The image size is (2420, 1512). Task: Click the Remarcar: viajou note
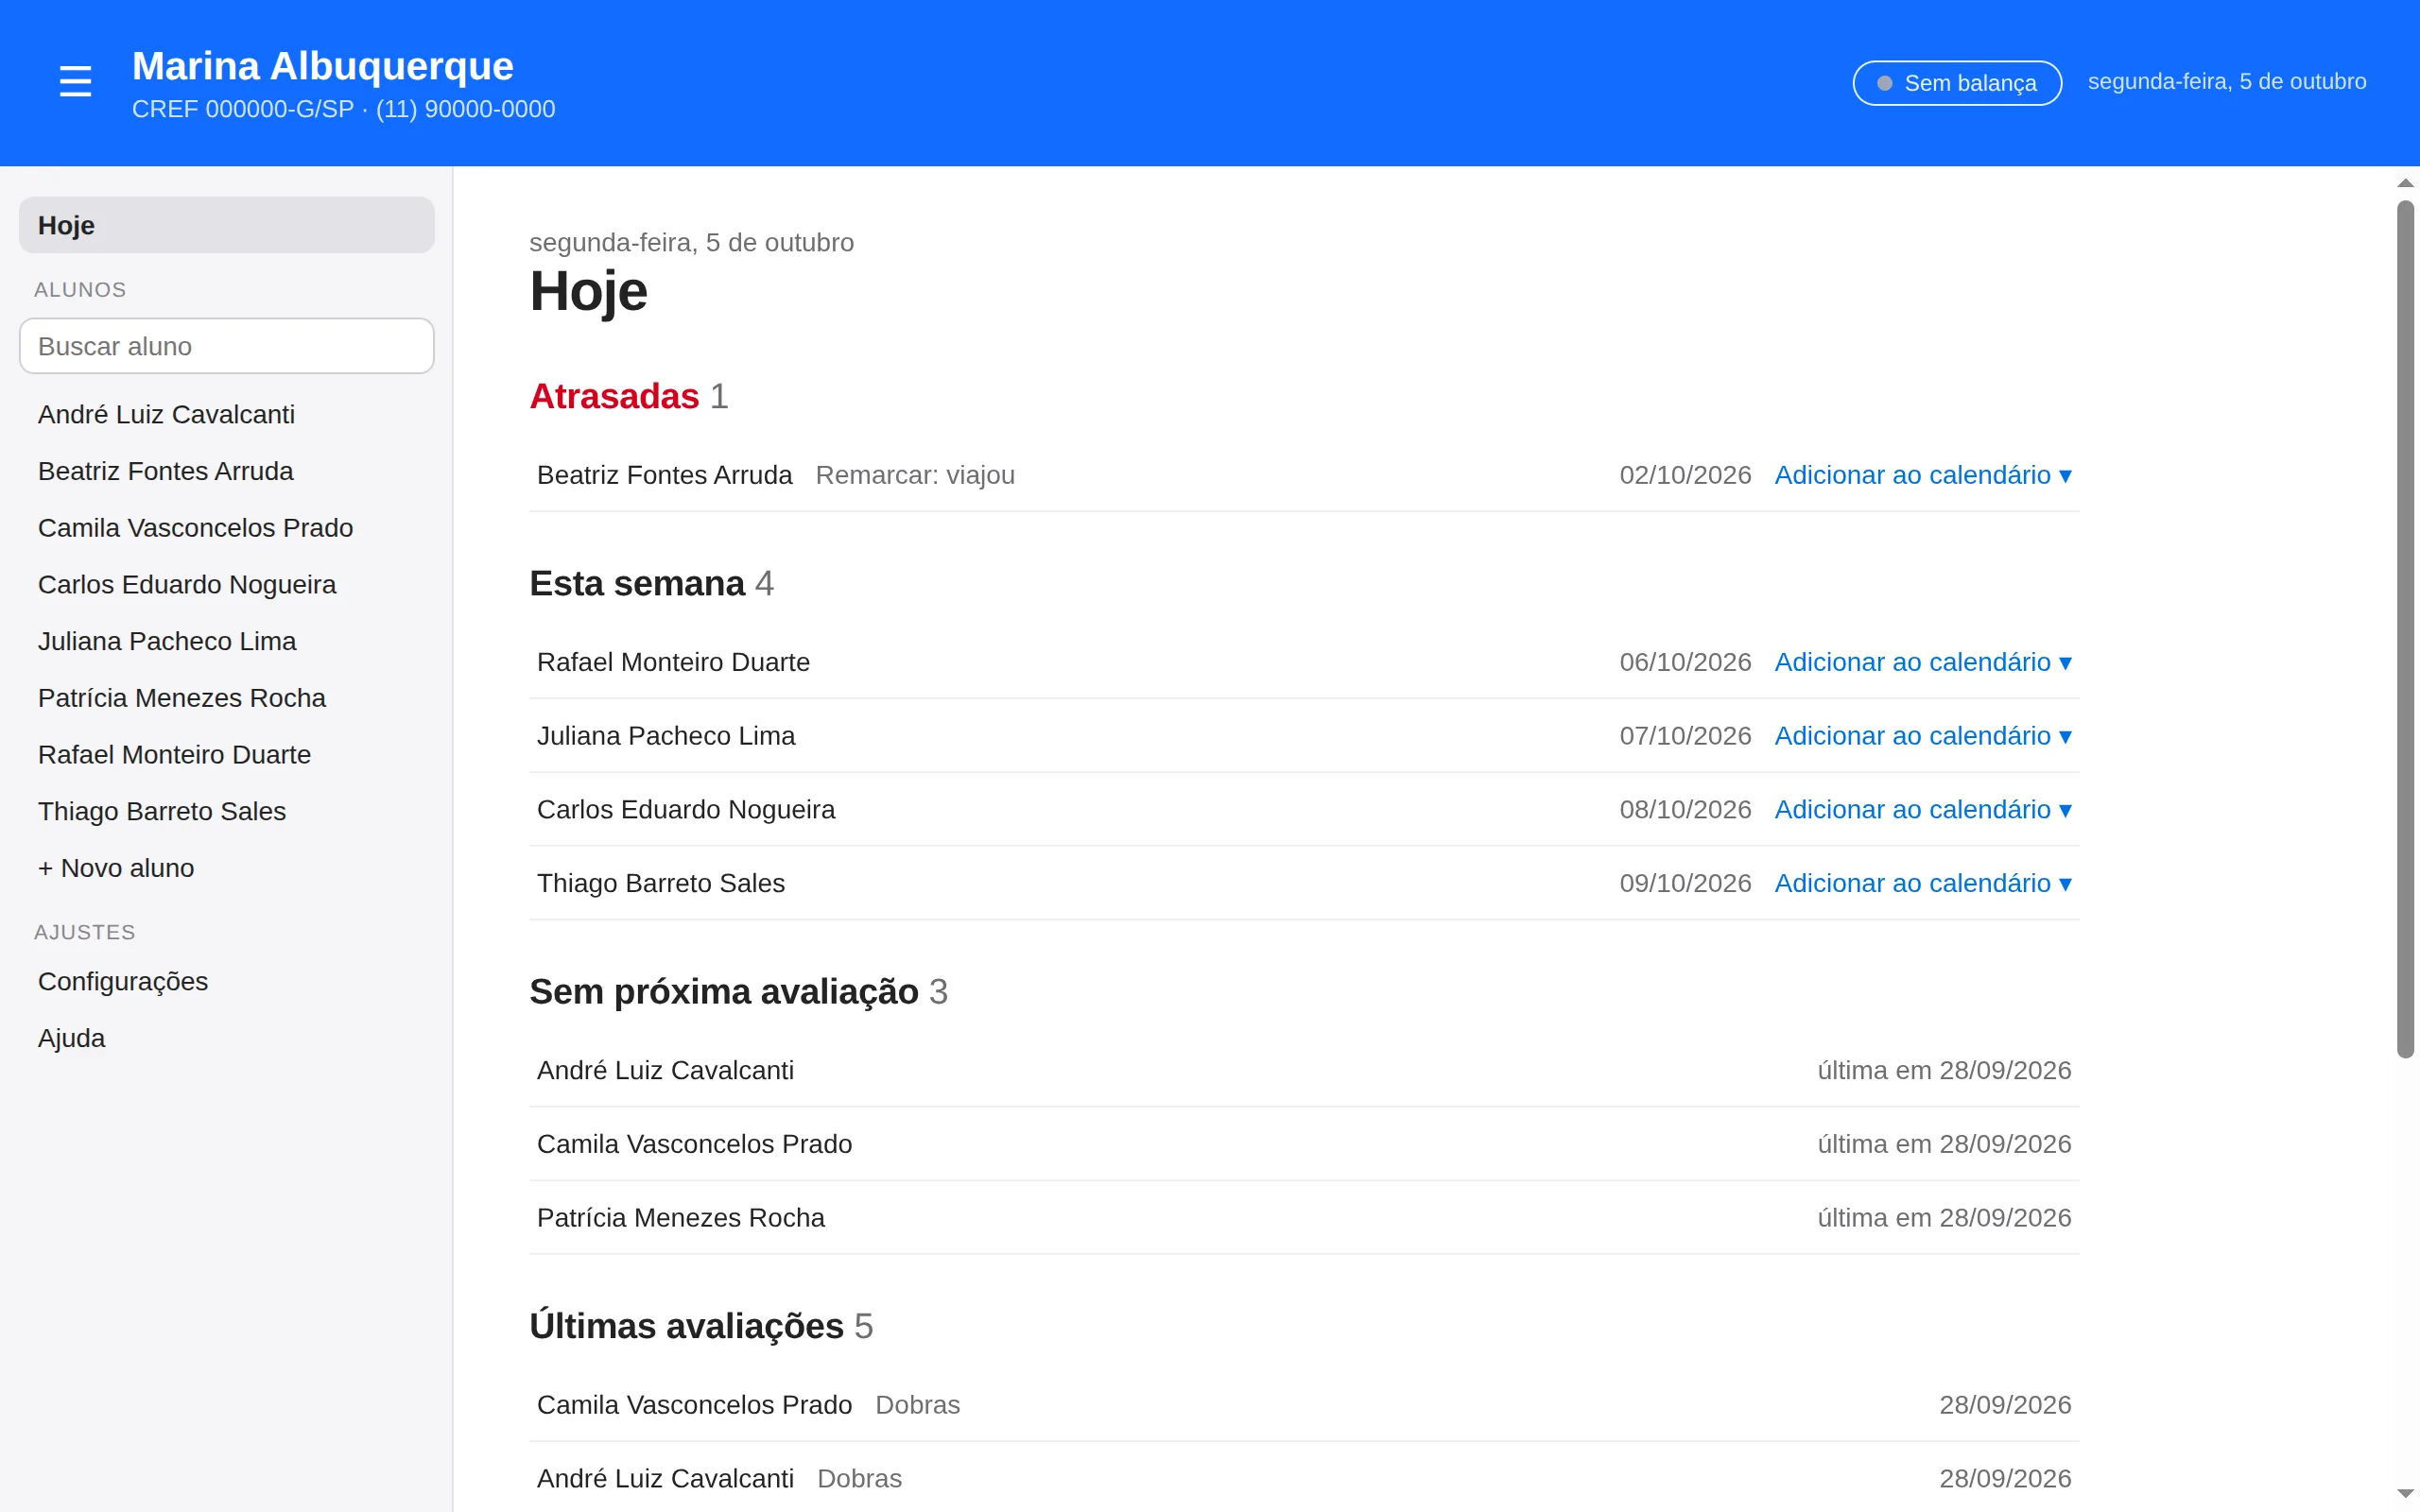(915, 475)
